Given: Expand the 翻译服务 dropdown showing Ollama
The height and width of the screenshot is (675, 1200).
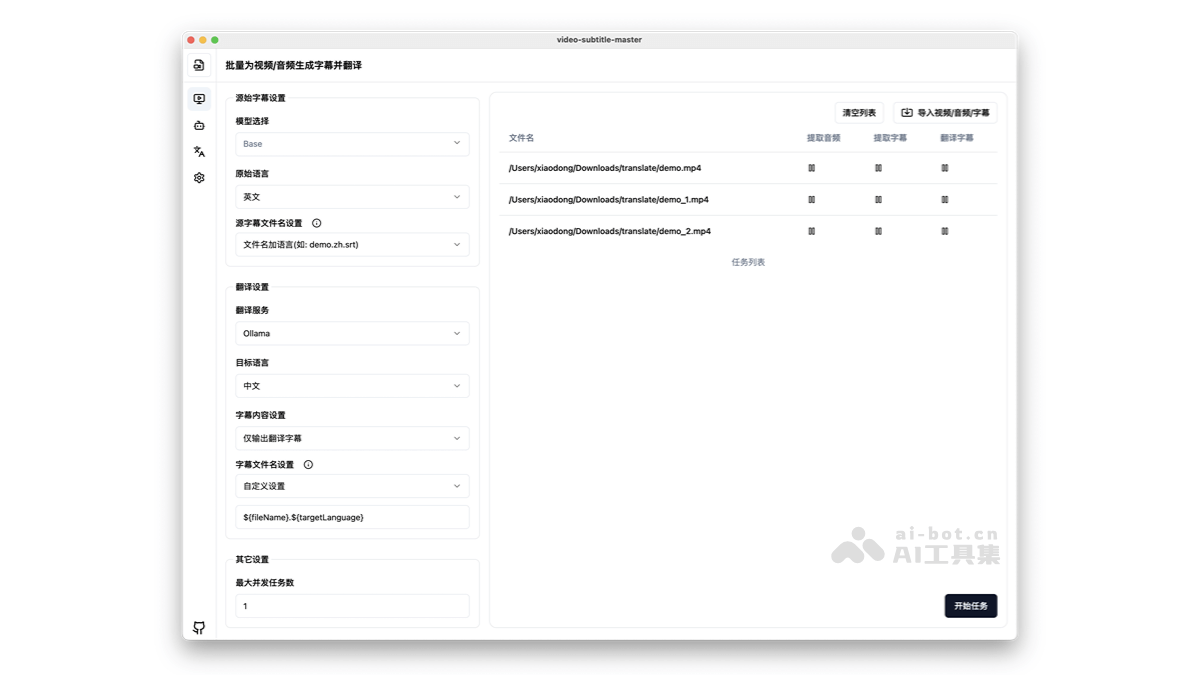Looking at the screenshot, I should 352,333.
